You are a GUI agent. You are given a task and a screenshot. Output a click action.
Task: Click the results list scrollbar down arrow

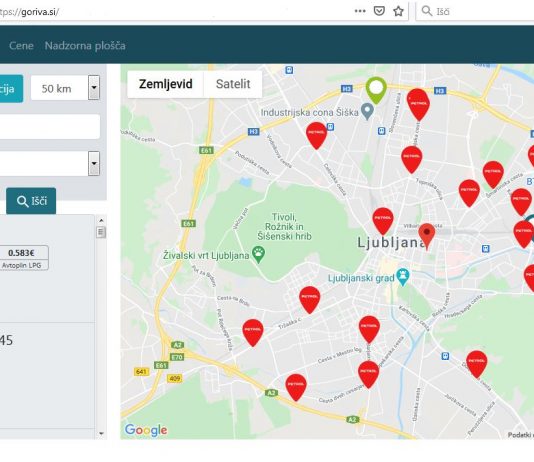point(101,433)
